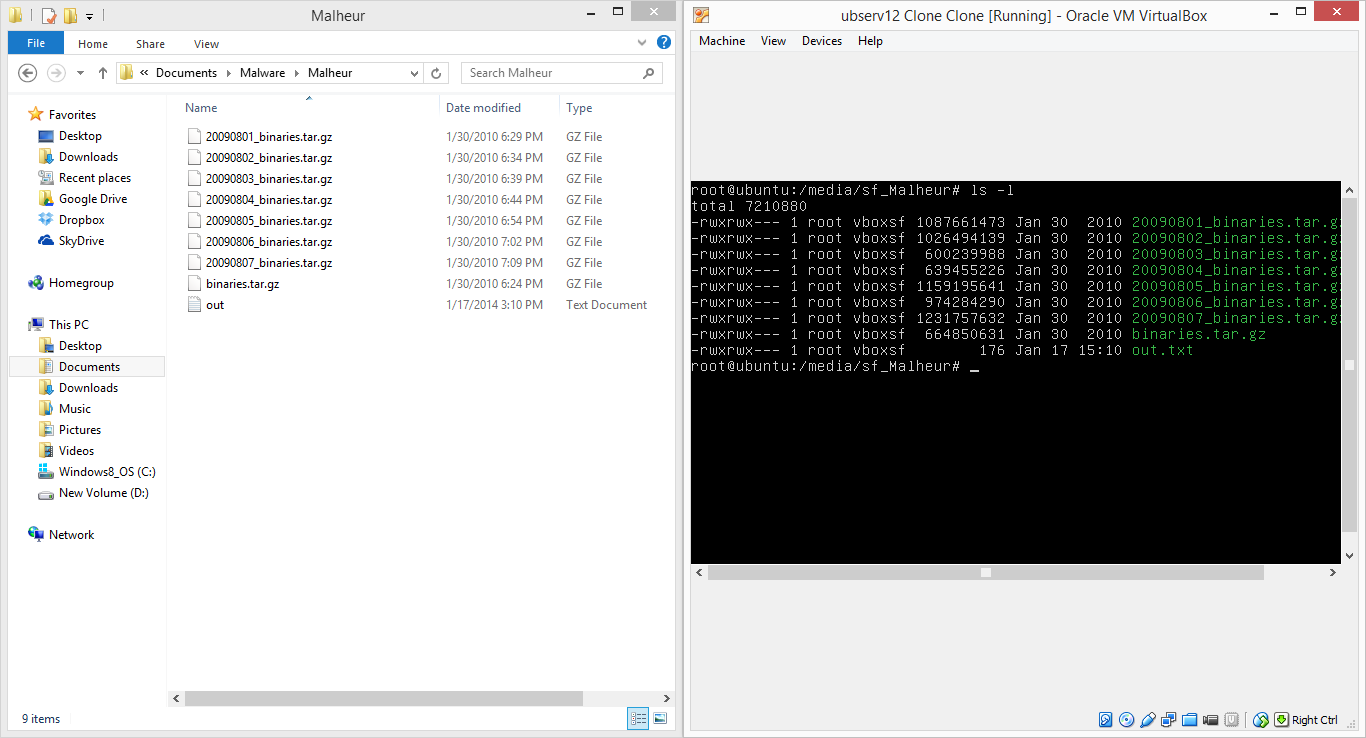Click the arrow after Malware in address bar
Screen dimensions: 1366x738
297,73
